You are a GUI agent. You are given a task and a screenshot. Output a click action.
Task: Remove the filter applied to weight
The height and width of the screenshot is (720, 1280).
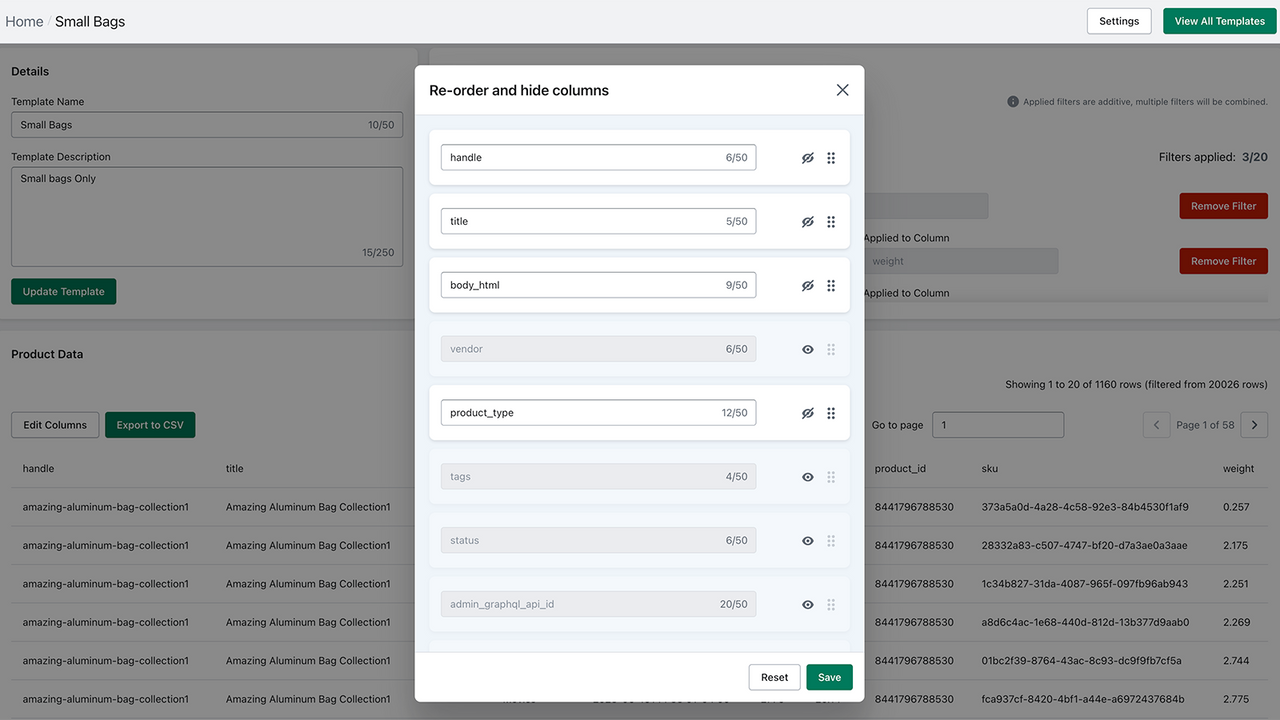tap(1223, 261)
